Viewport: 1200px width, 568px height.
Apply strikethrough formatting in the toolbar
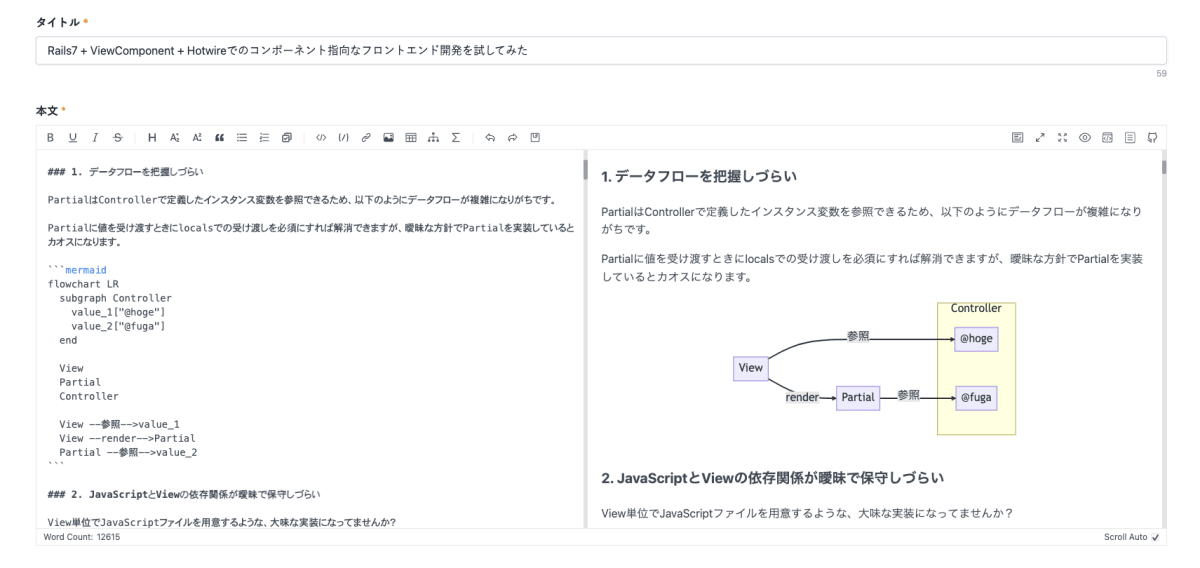pos(117,136)
